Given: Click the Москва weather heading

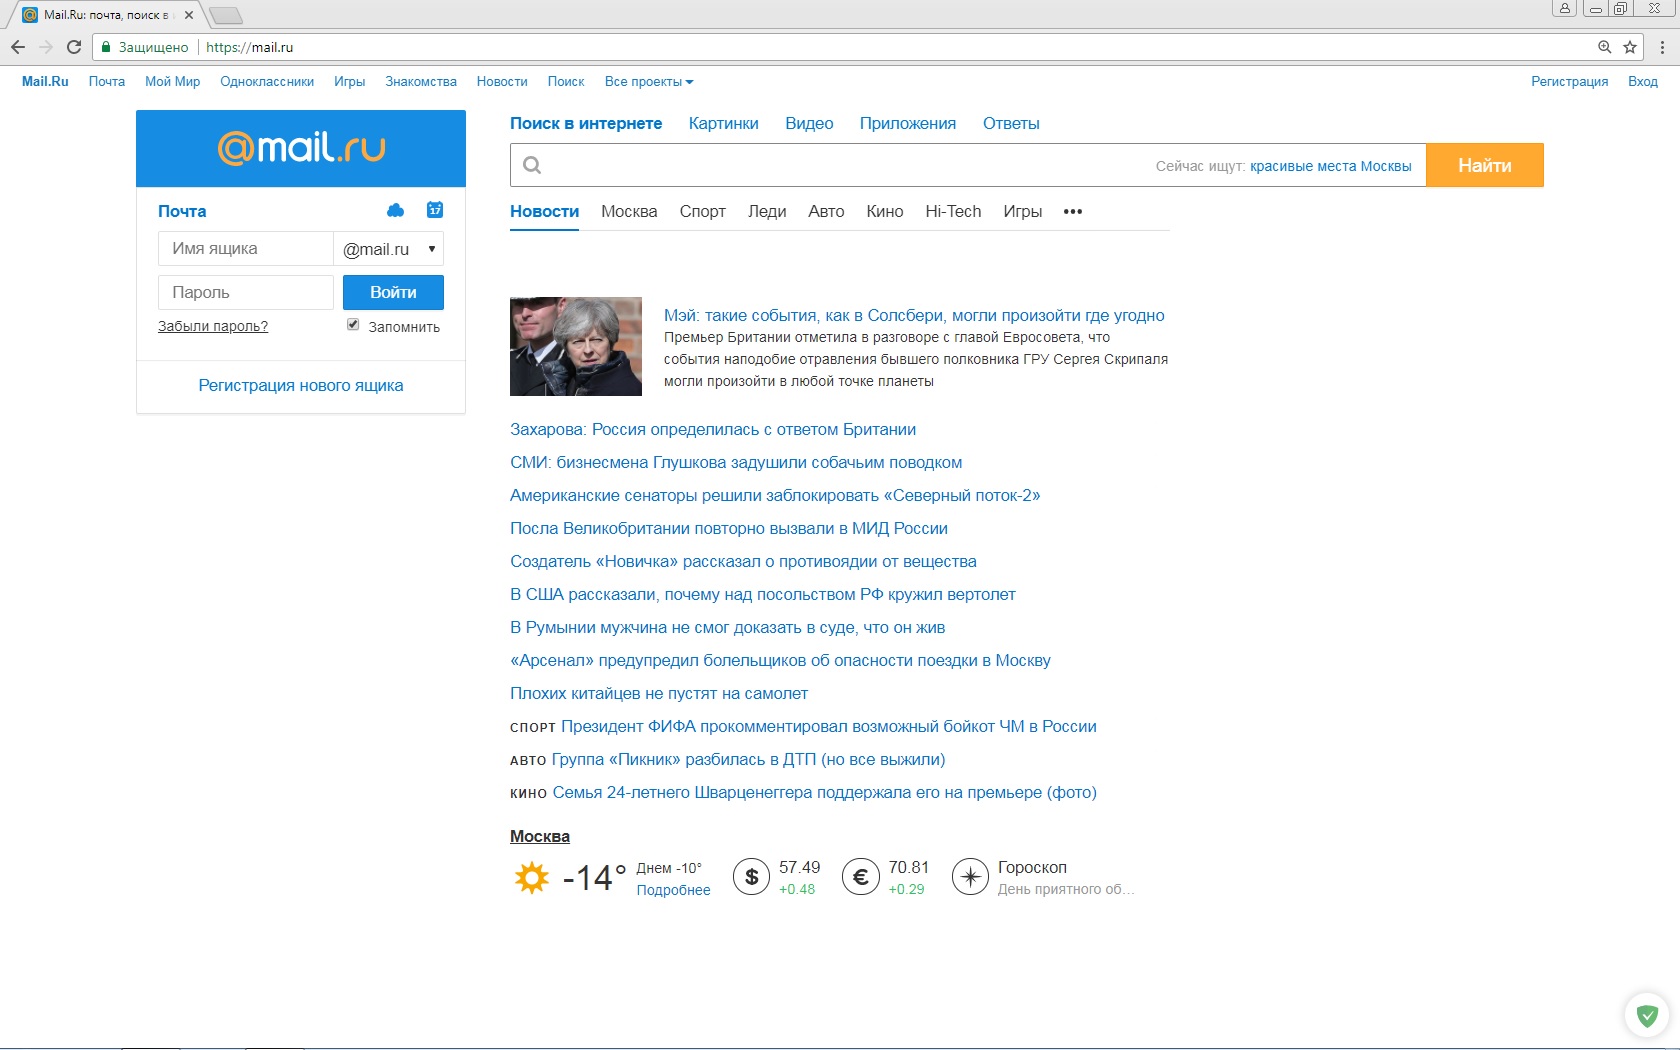Looking at the screenshot, I should tap(540, 837).
